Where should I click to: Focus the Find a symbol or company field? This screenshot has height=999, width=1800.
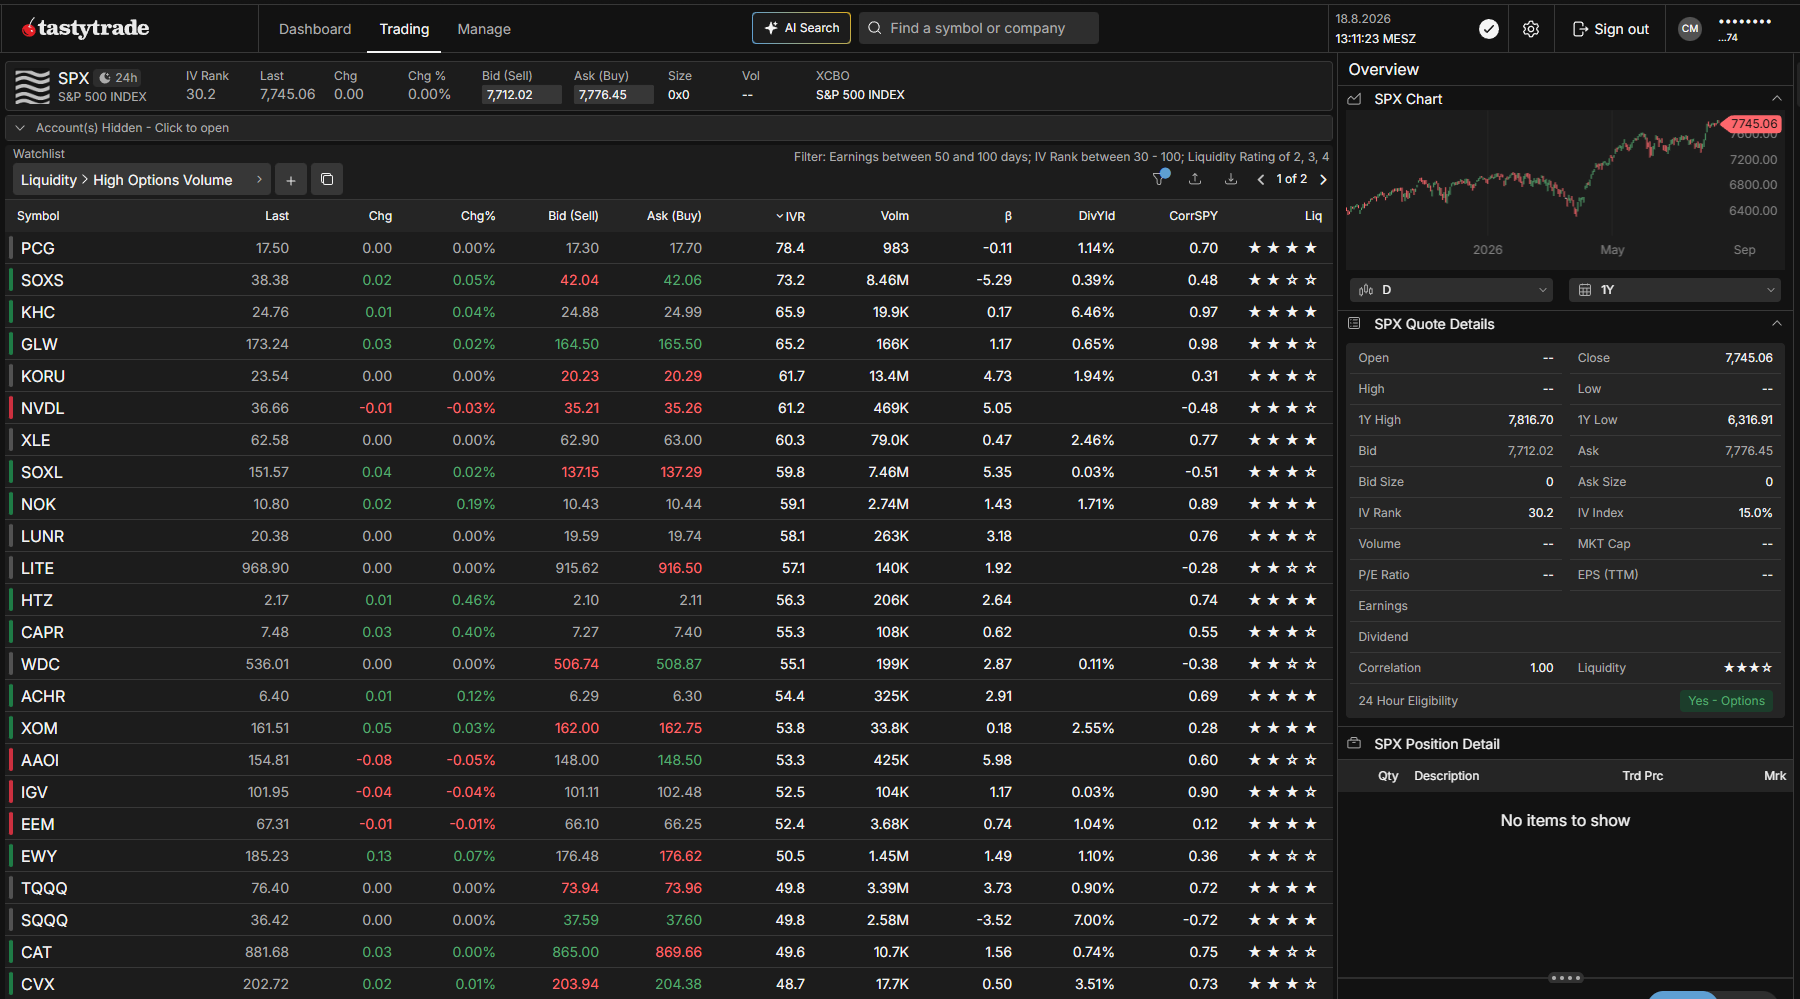tap(978, 28)
